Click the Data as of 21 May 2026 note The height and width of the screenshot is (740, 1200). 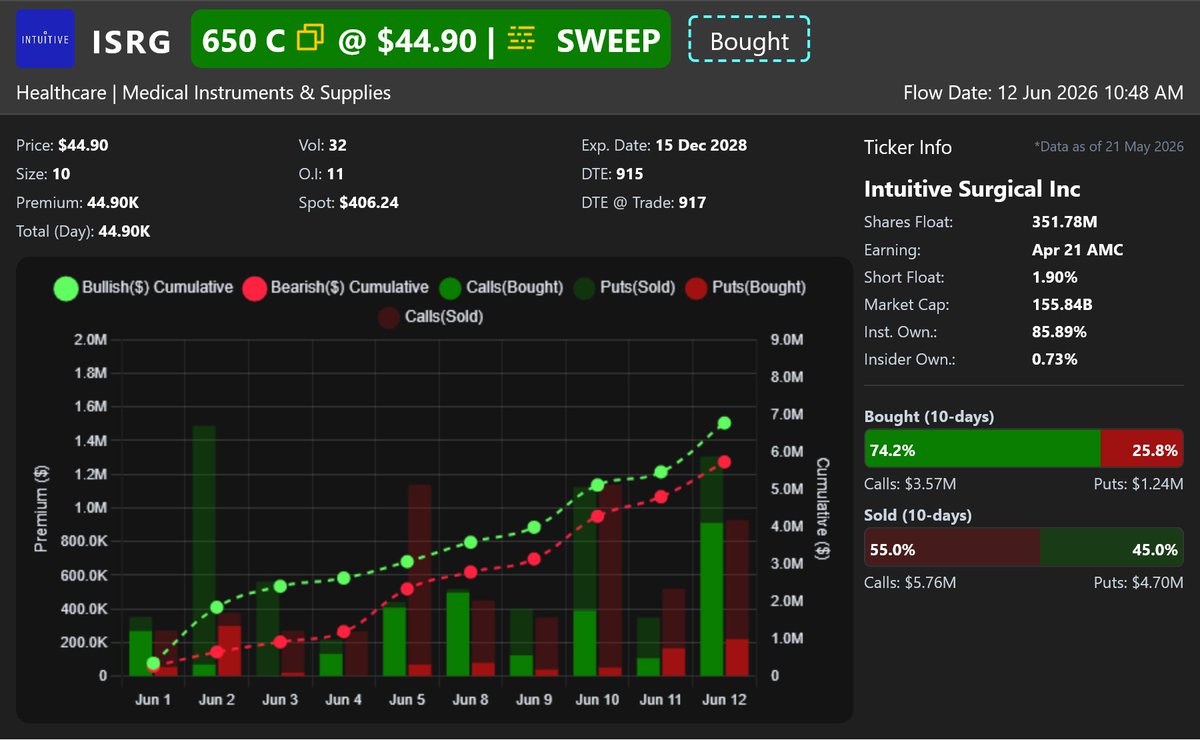pos(1109,147)
